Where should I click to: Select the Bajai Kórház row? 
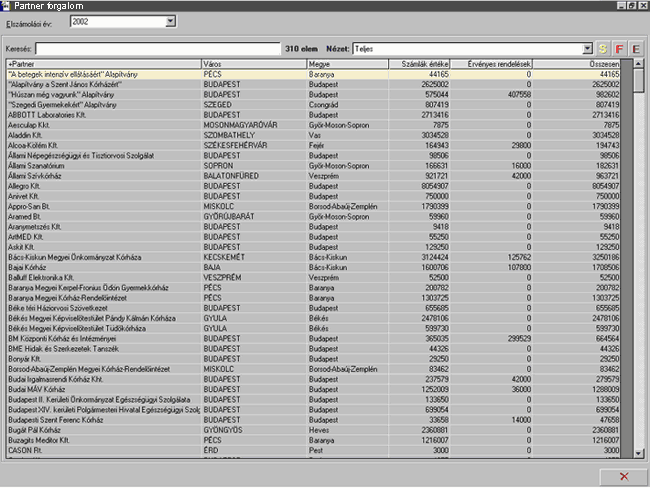pyautogui.click(x=313, y=267)
